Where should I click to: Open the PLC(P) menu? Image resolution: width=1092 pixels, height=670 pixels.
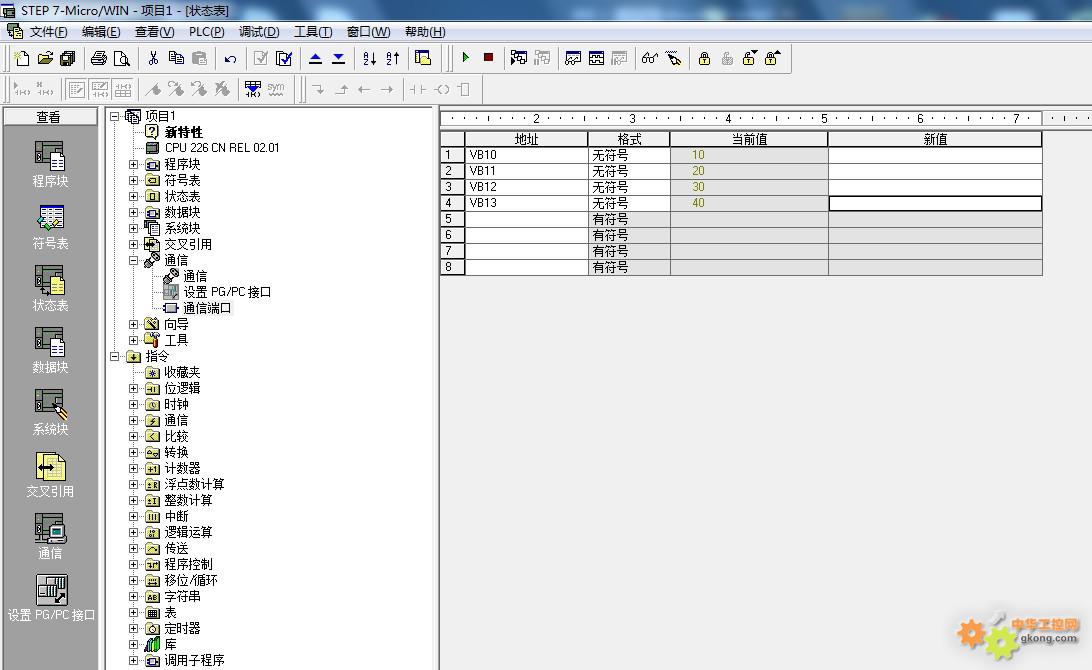click(206, 32)
